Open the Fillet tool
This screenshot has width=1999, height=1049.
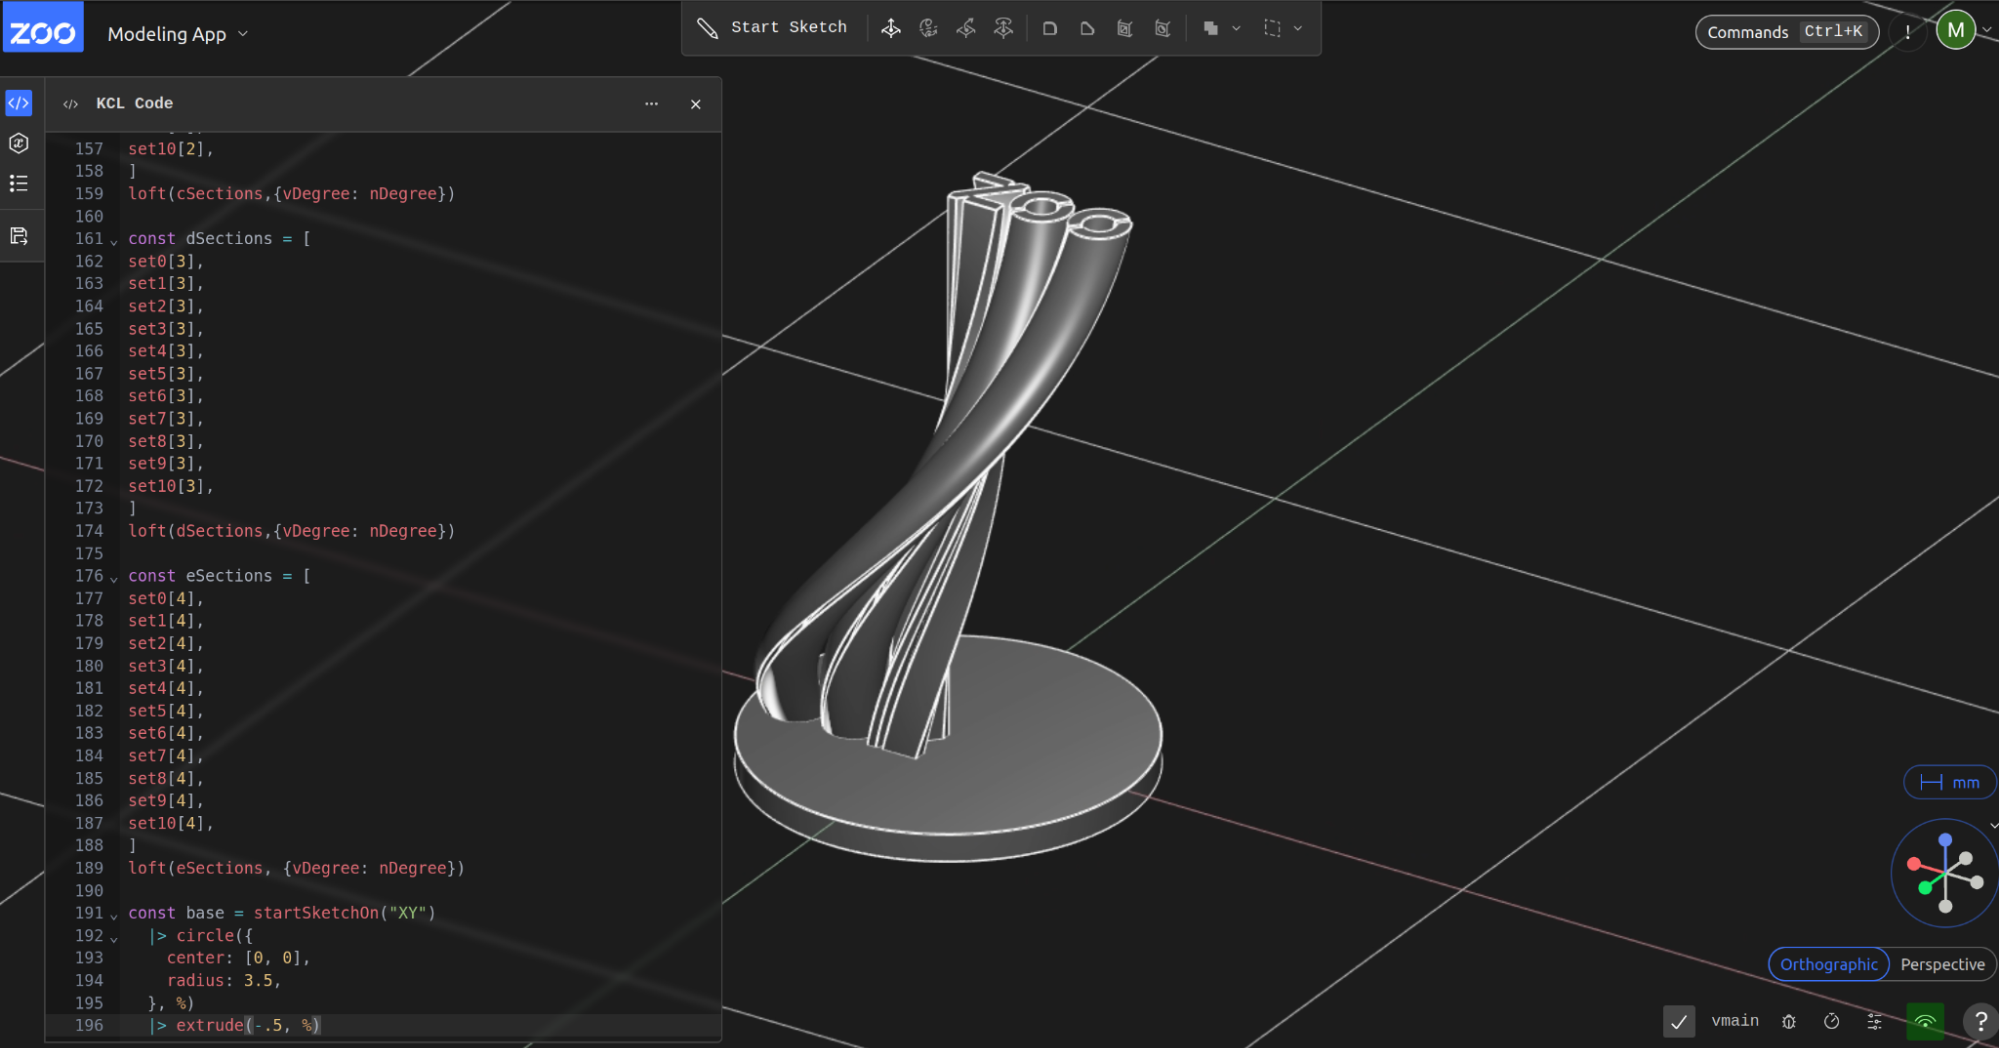coord(1049,28)
